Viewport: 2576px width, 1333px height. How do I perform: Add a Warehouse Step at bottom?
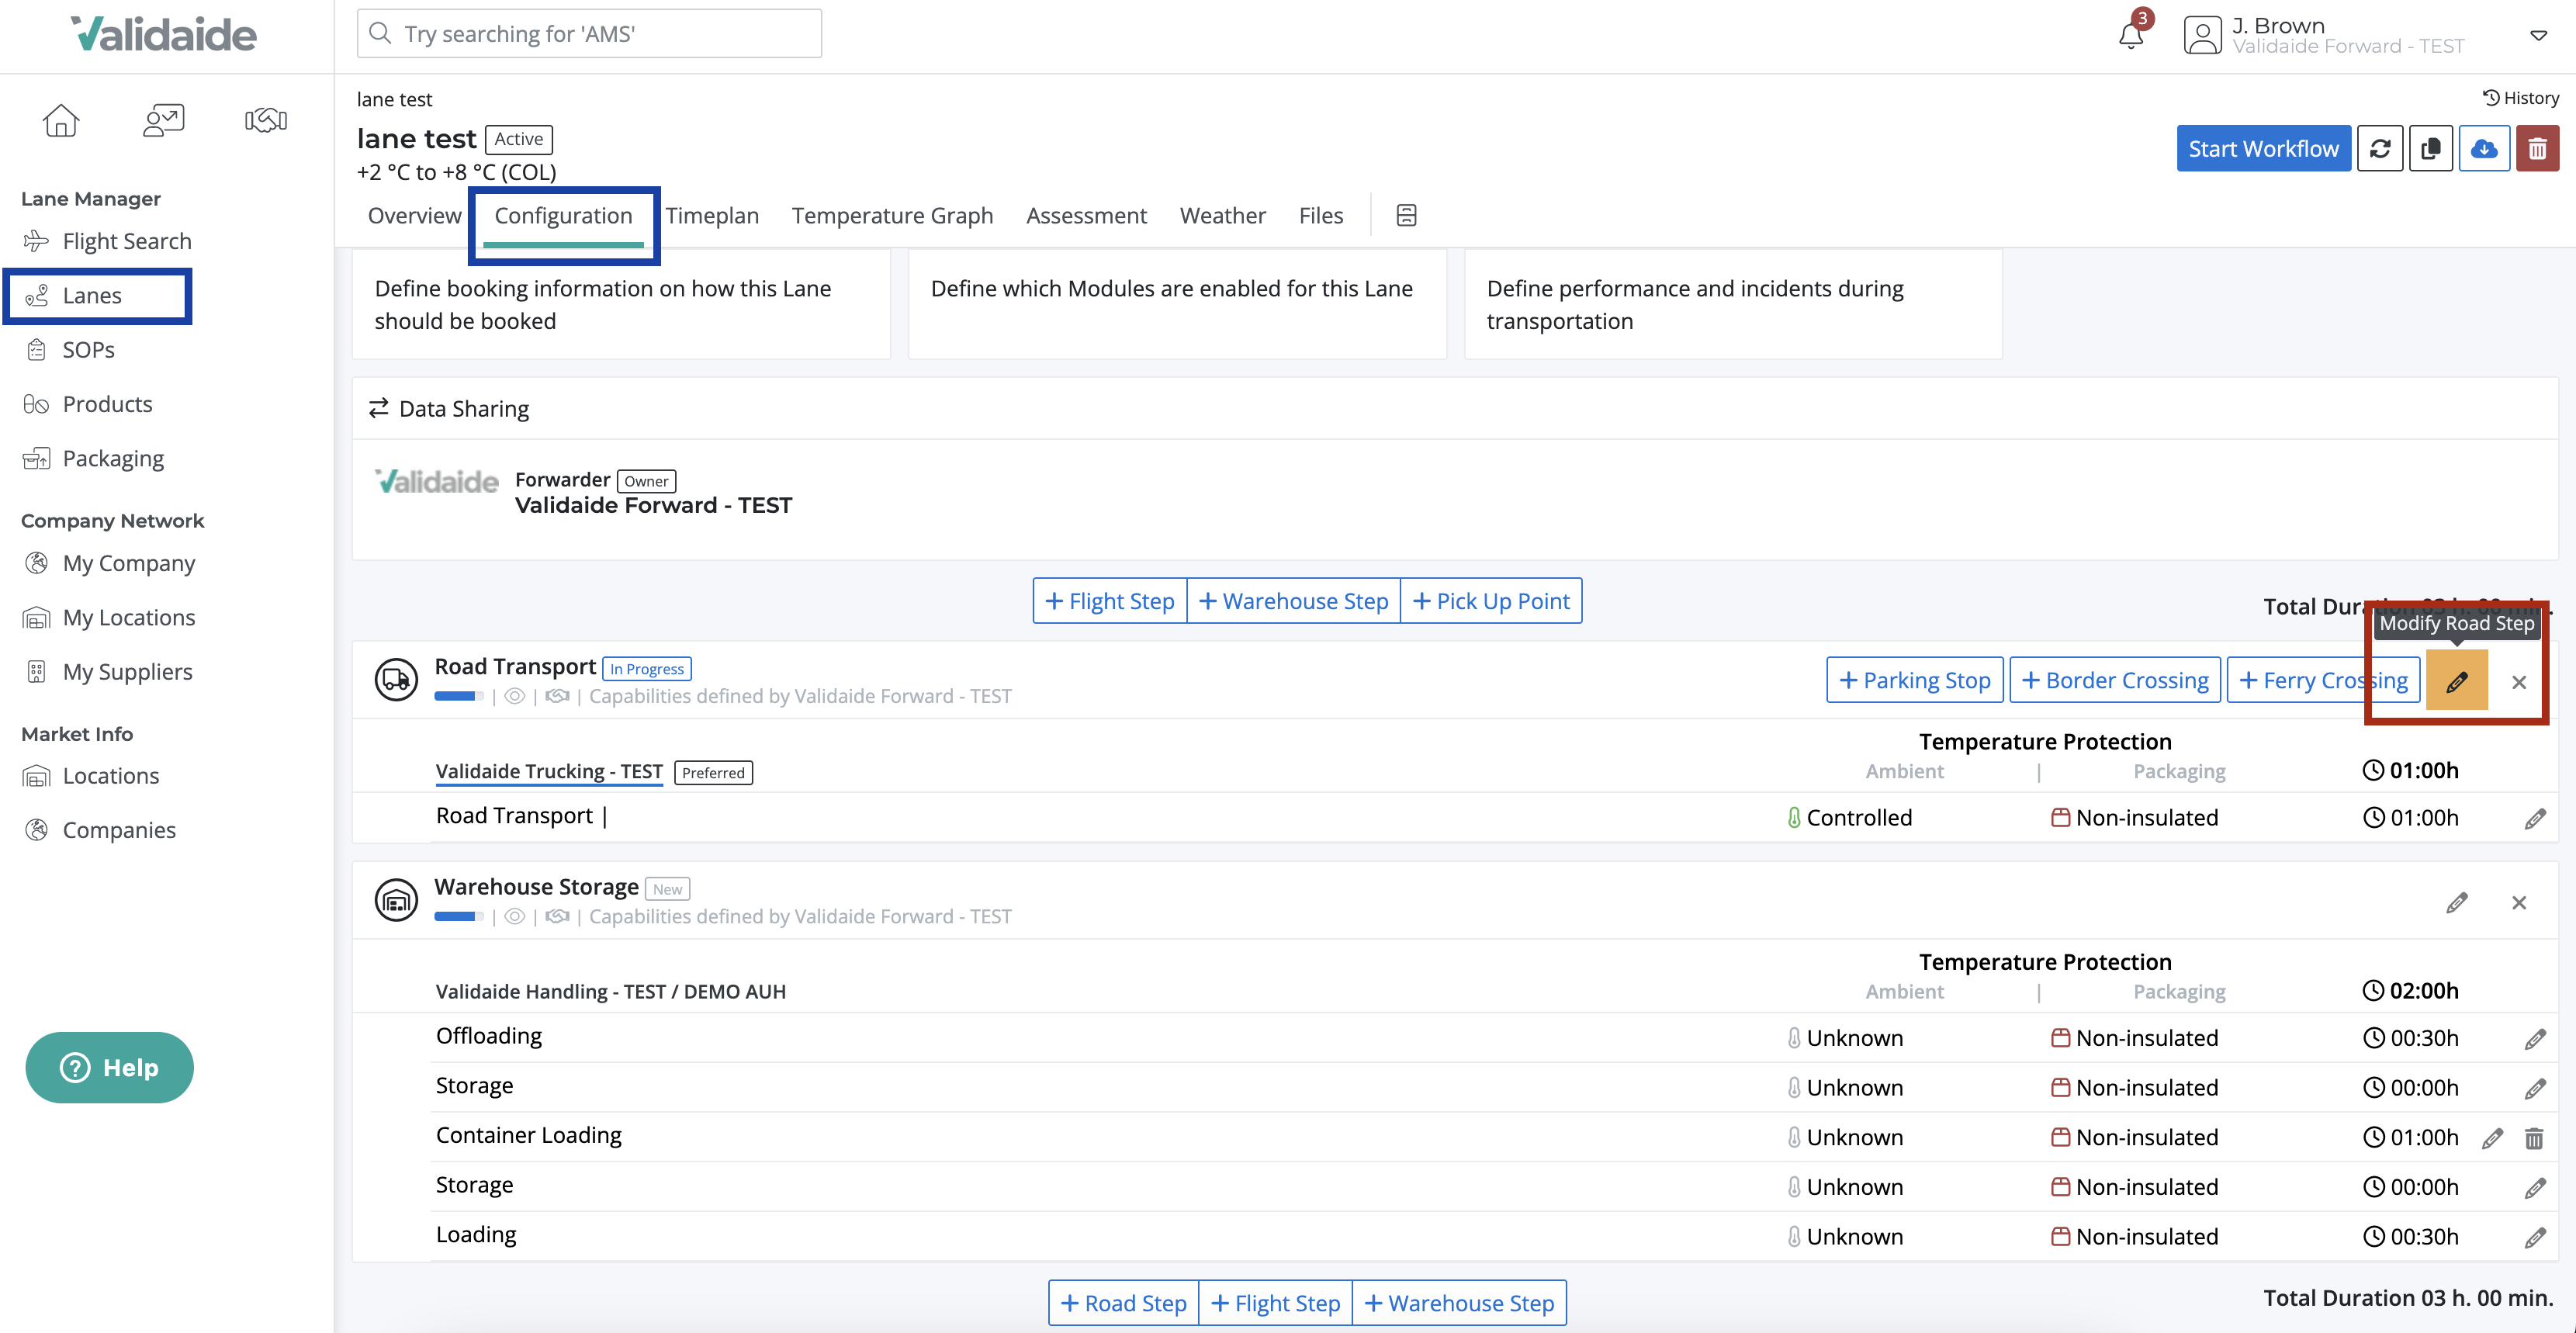1459,1303
